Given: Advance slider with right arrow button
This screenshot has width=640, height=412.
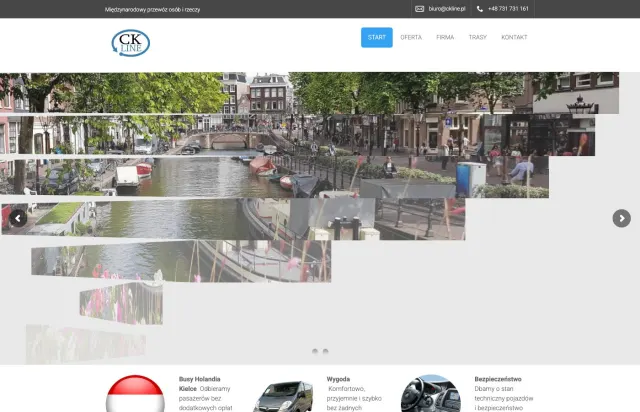Looking at the screenshot, I should (x=622, y=218).
